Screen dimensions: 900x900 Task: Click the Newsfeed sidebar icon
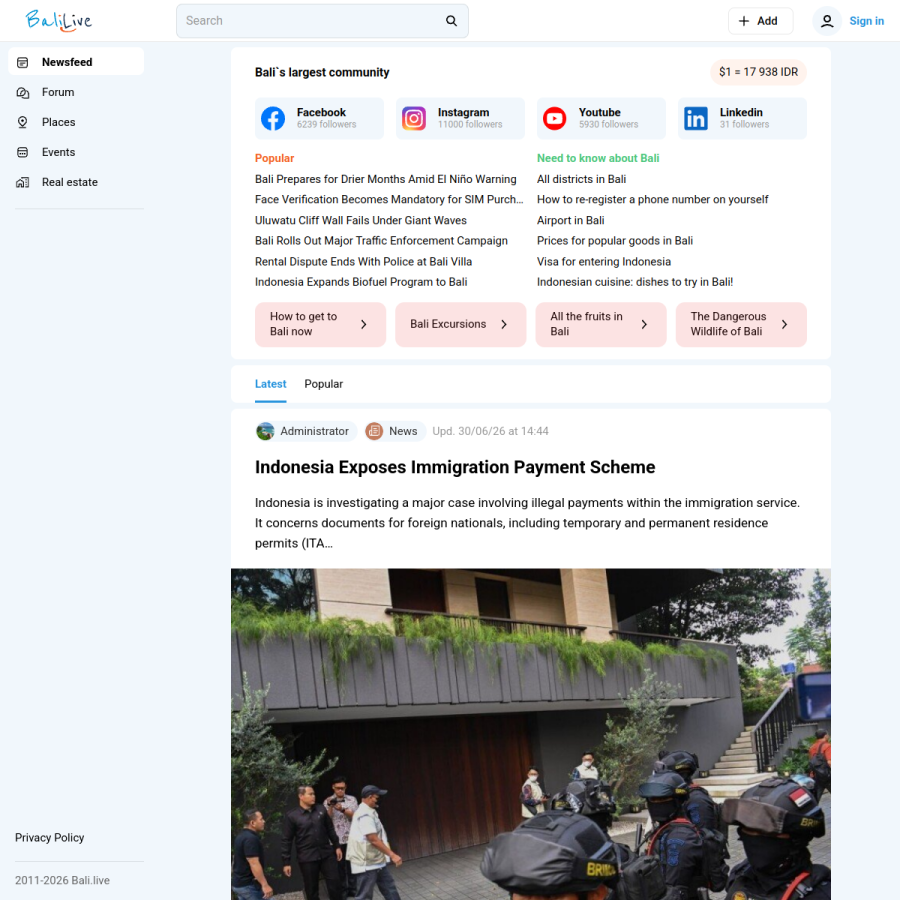pos(22,62)
